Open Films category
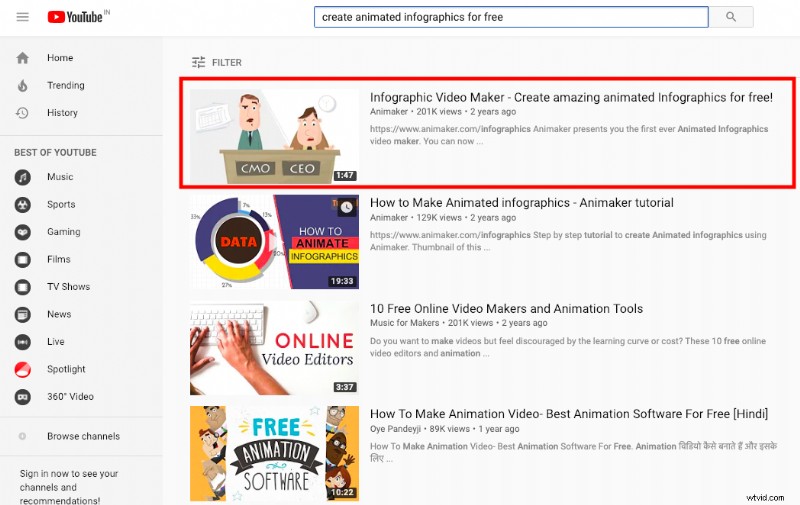The height and width of the screenshot is (505, 800). (x=59, y=260)
